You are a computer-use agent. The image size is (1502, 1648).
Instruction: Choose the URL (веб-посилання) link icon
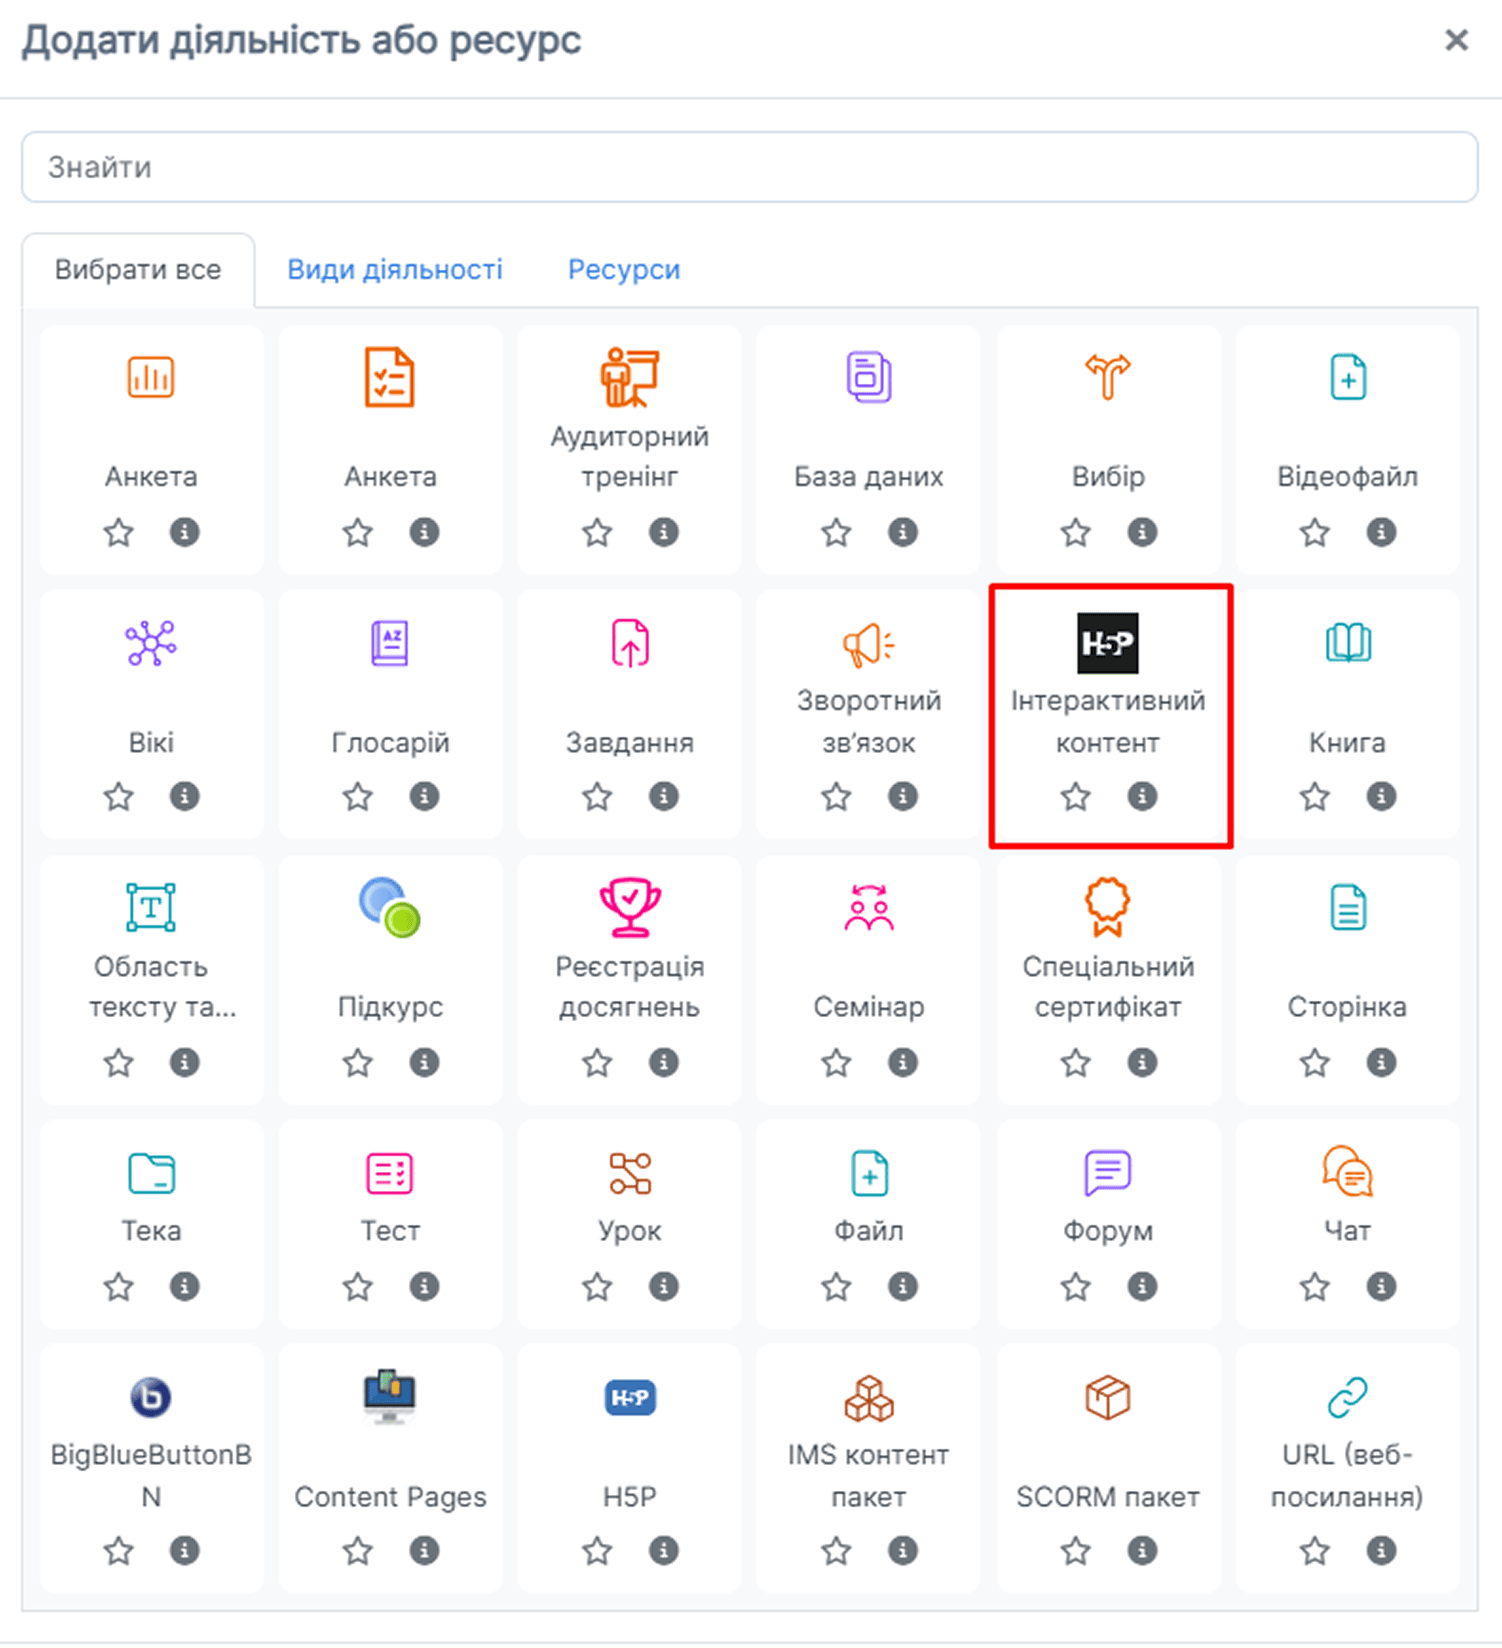point(1347,1397)
